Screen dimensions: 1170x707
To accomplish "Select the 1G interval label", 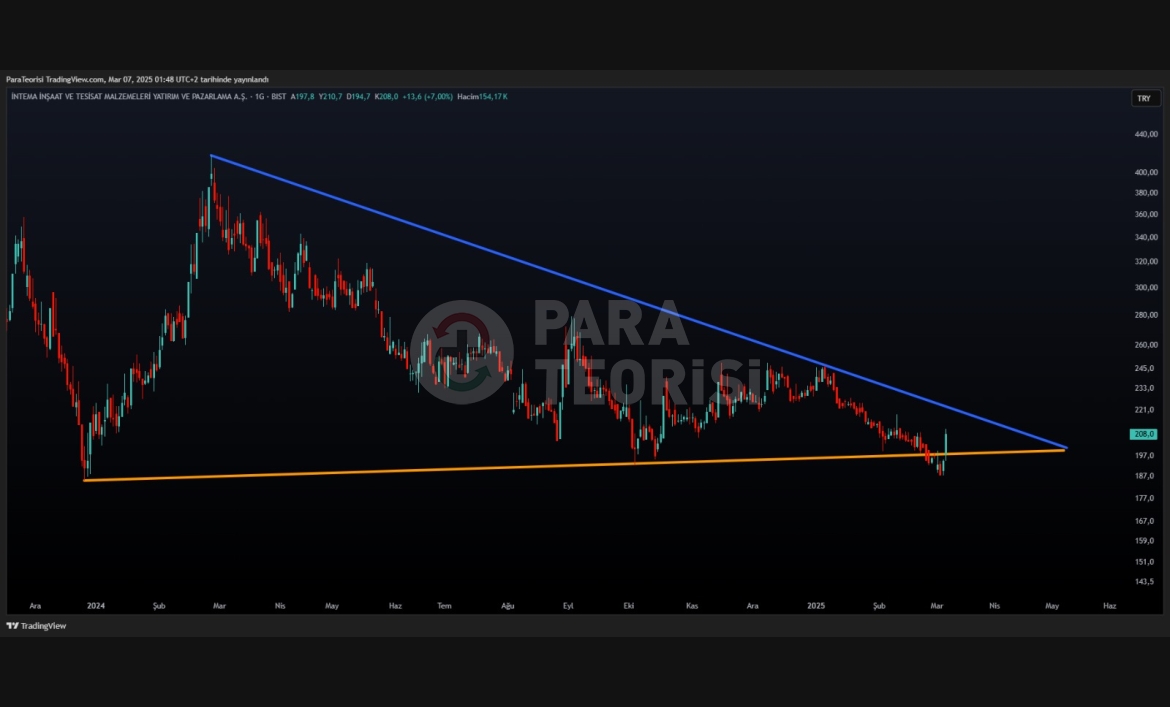I will [x=260, y=96].
